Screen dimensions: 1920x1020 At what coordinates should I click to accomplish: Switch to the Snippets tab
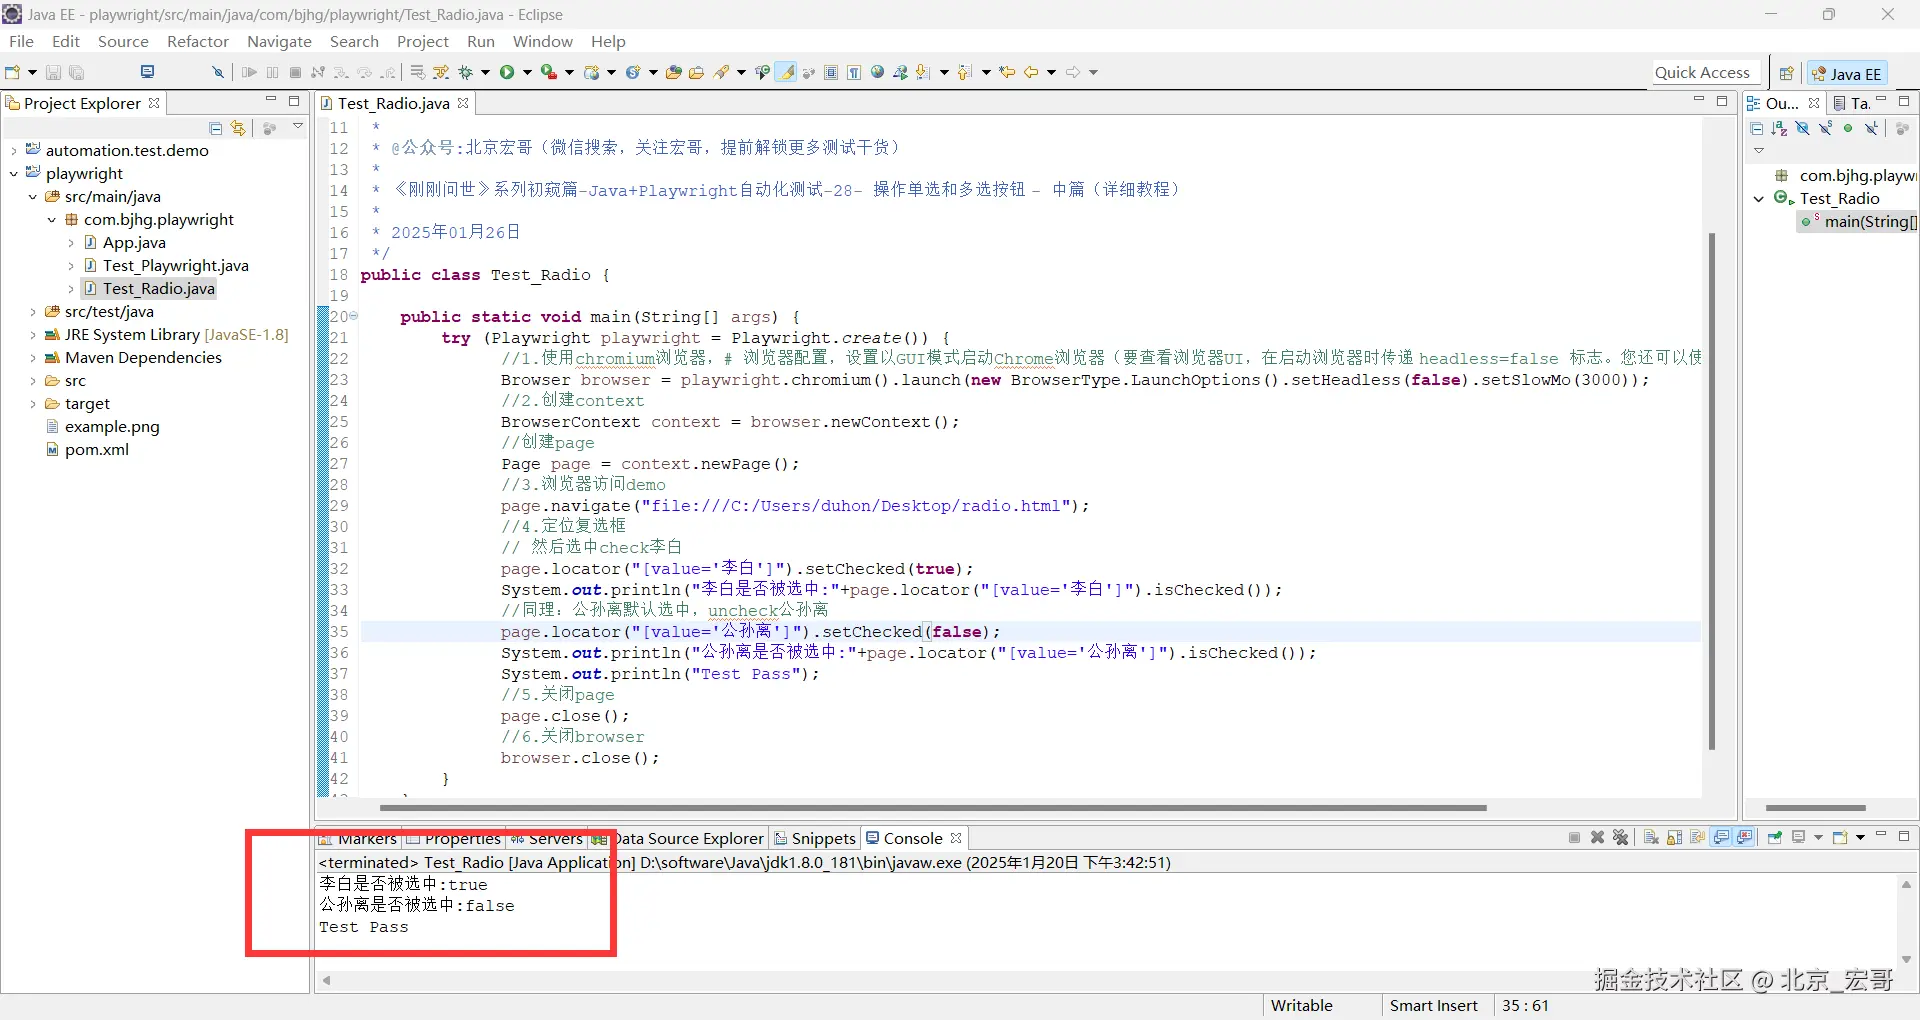point(815,838)
